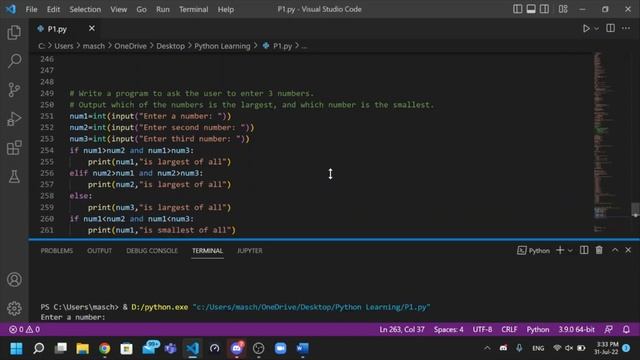This screenshot has height=360, width=640.
Task: Open the File menu
Action: 31,9
